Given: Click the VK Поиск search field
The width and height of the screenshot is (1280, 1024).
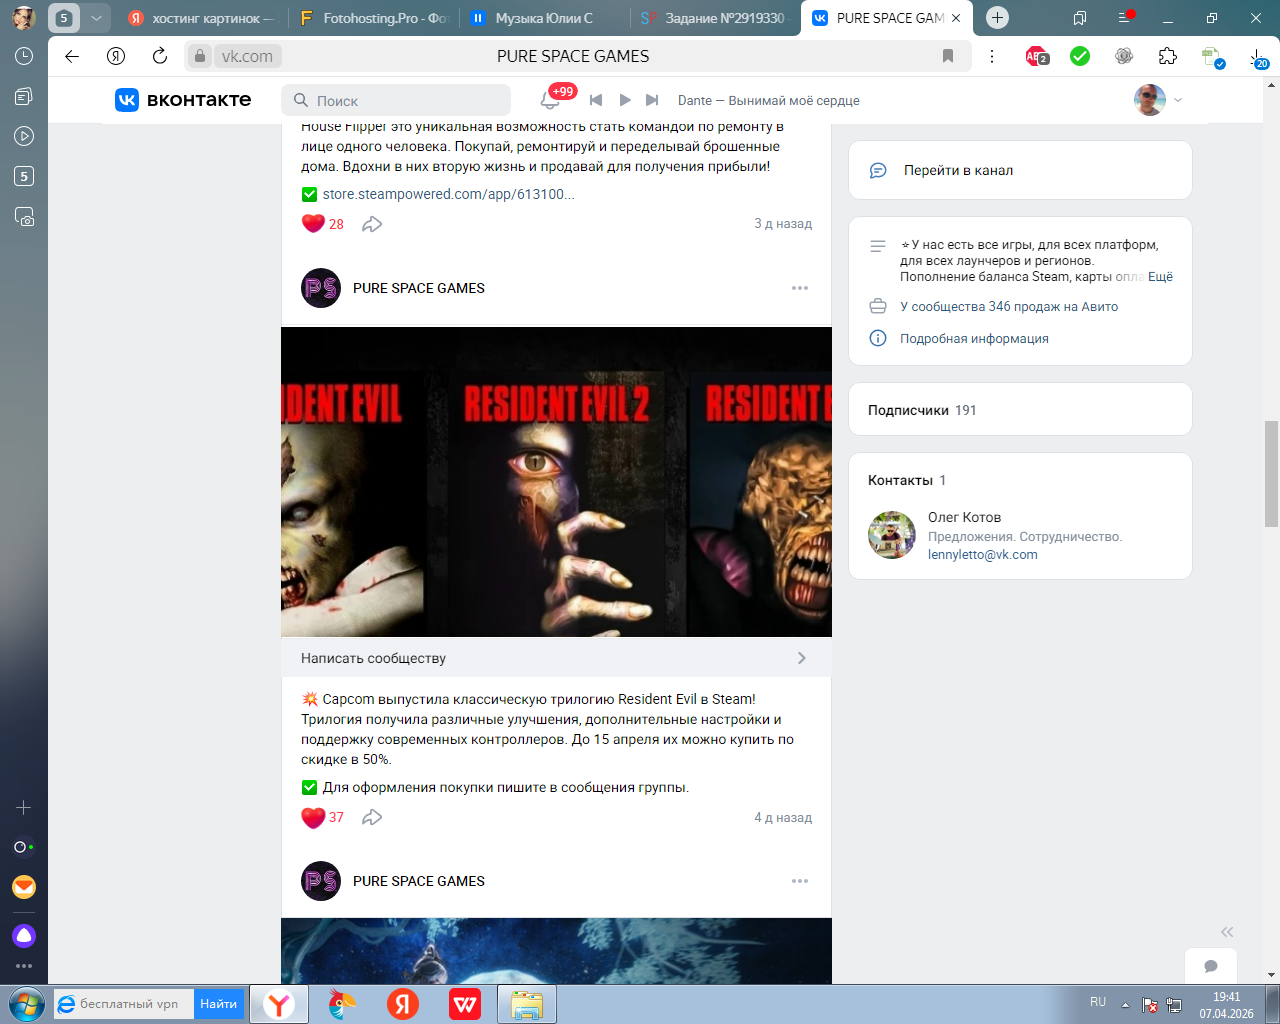Looking at the screenshot, I should 396,100.
